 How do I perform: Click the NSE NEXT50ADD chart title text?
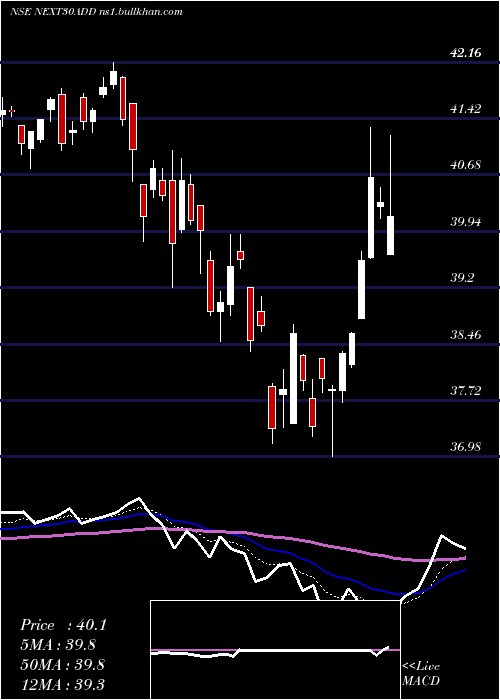(x=96, y=12)
